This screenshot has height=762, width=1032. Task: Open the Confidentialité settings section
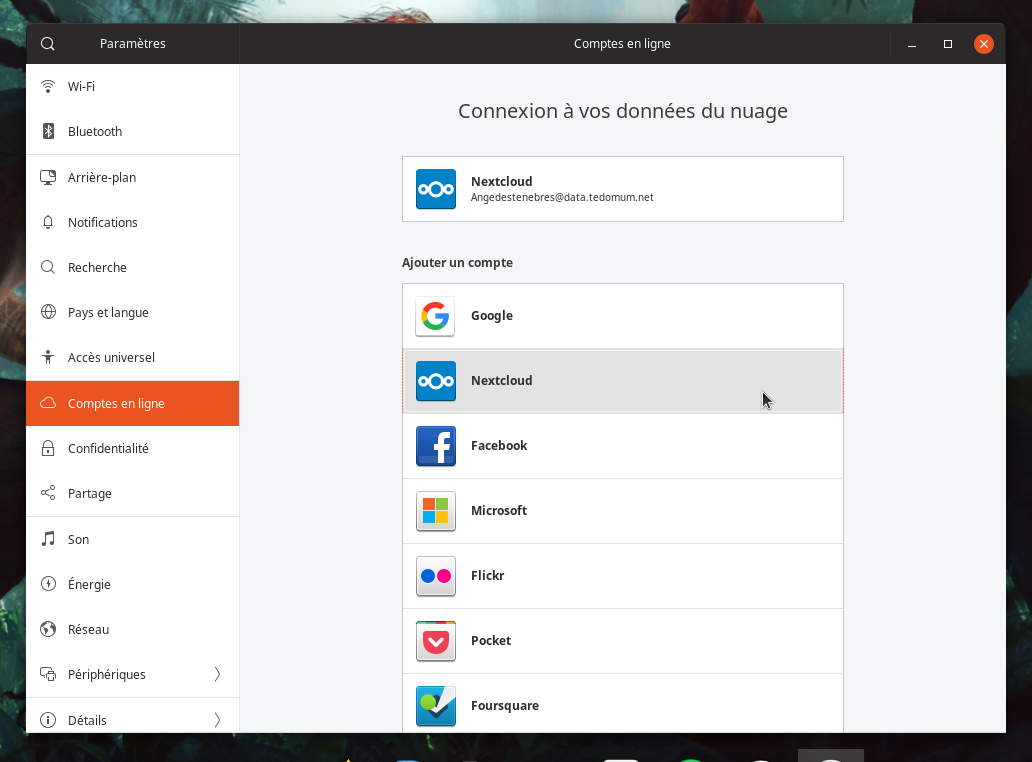coord(108,449)
